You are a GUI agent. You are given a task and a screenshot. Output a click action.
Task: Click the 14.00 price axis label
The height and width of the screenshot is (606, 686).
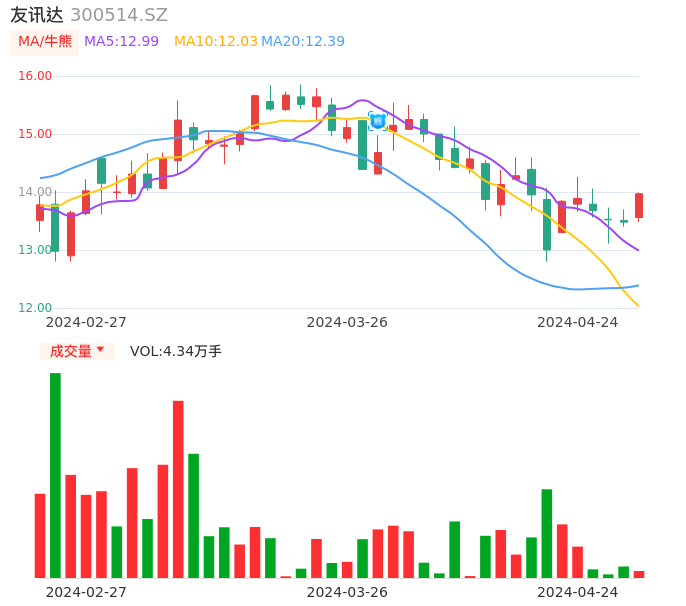click(x=35, y=192)
